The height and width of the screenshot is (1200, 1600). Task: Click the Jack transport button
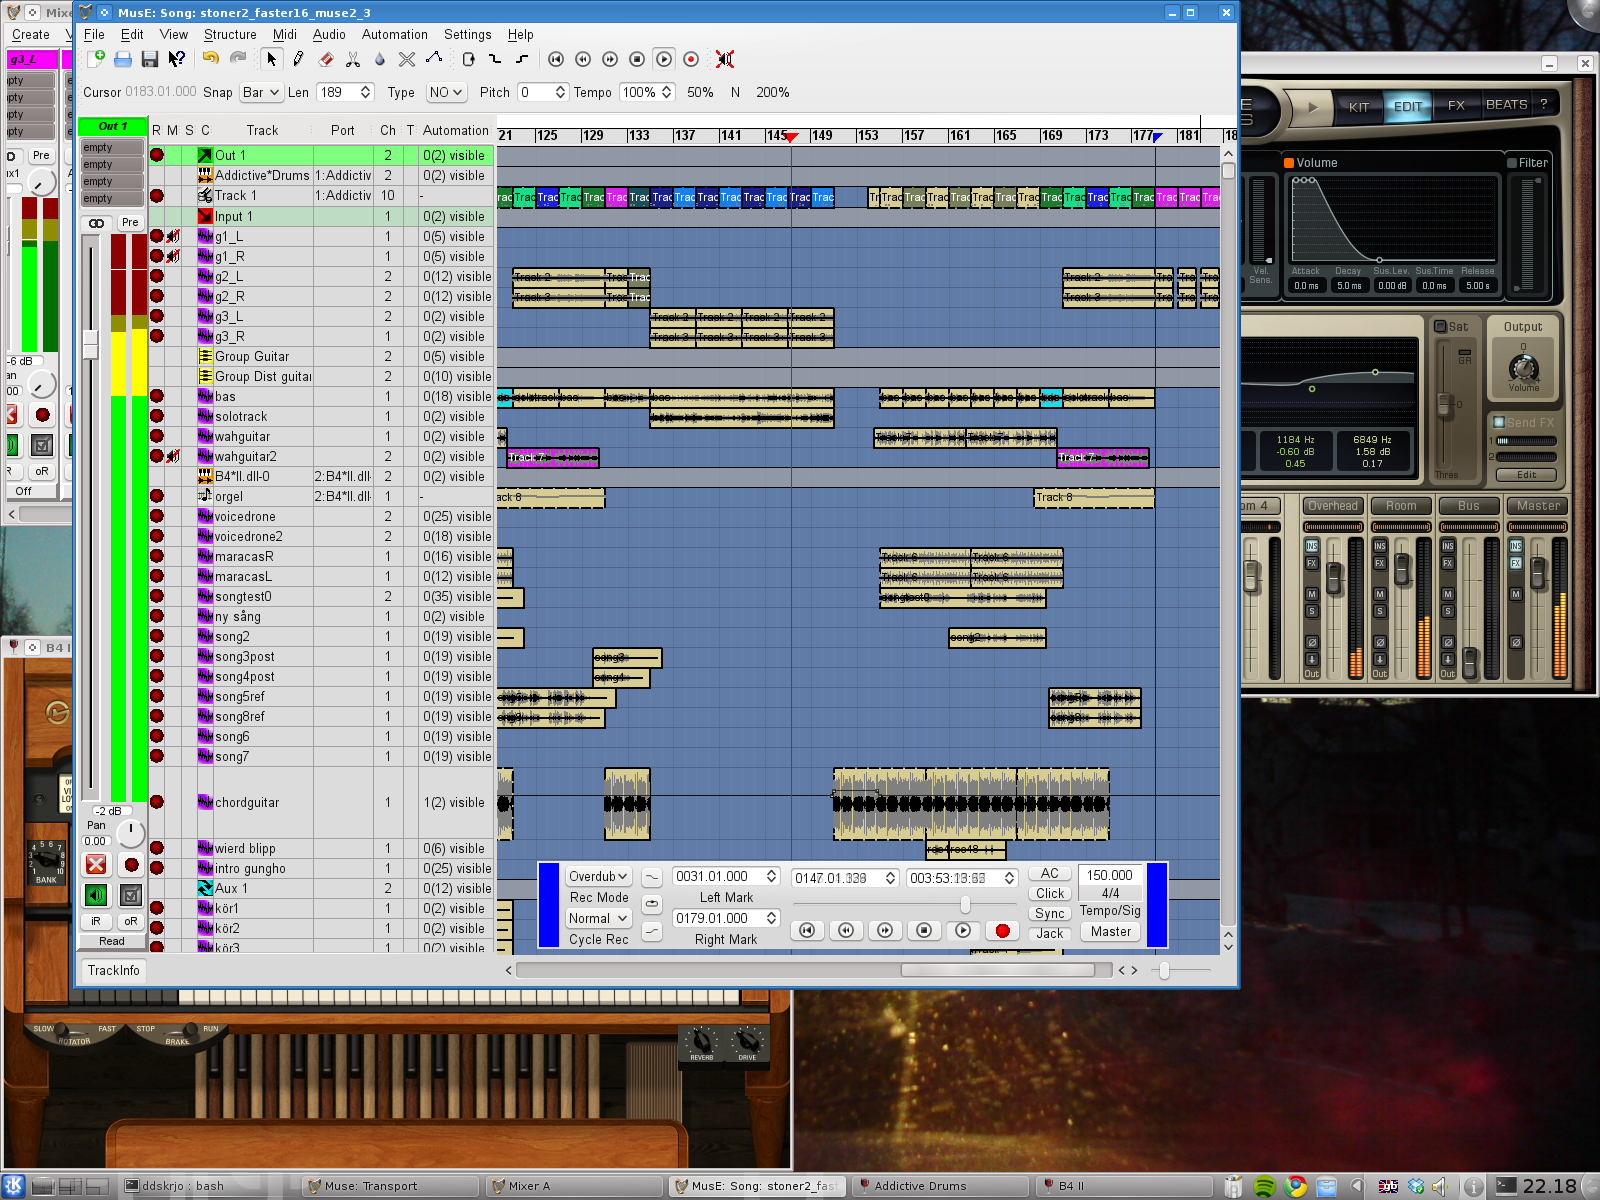[x=1049, y=933]
